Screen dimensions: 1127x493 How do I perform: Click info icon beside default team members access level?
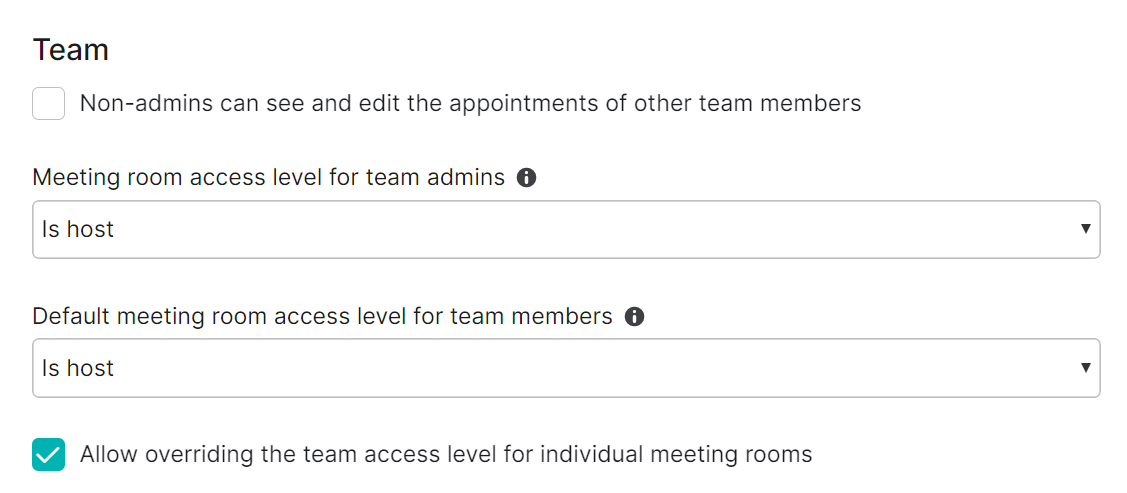(634, 316)
